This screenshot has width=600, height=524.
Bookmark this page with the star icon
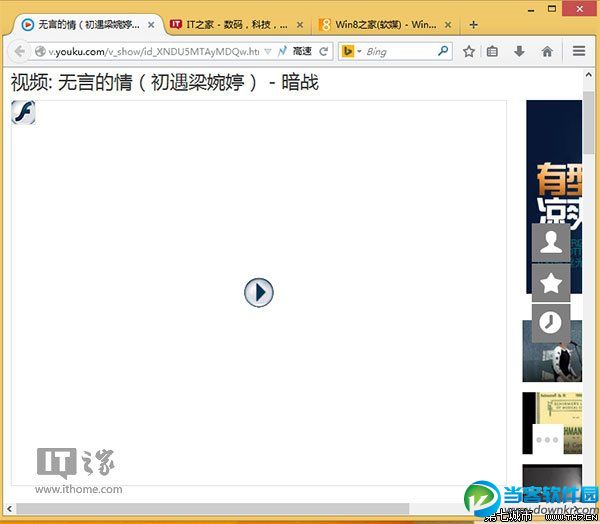[469, 51]
